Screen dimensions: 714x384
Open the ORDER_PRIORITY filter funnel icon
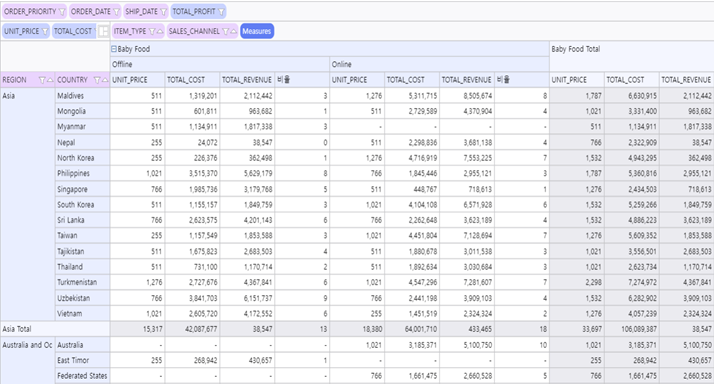(62, 12)
